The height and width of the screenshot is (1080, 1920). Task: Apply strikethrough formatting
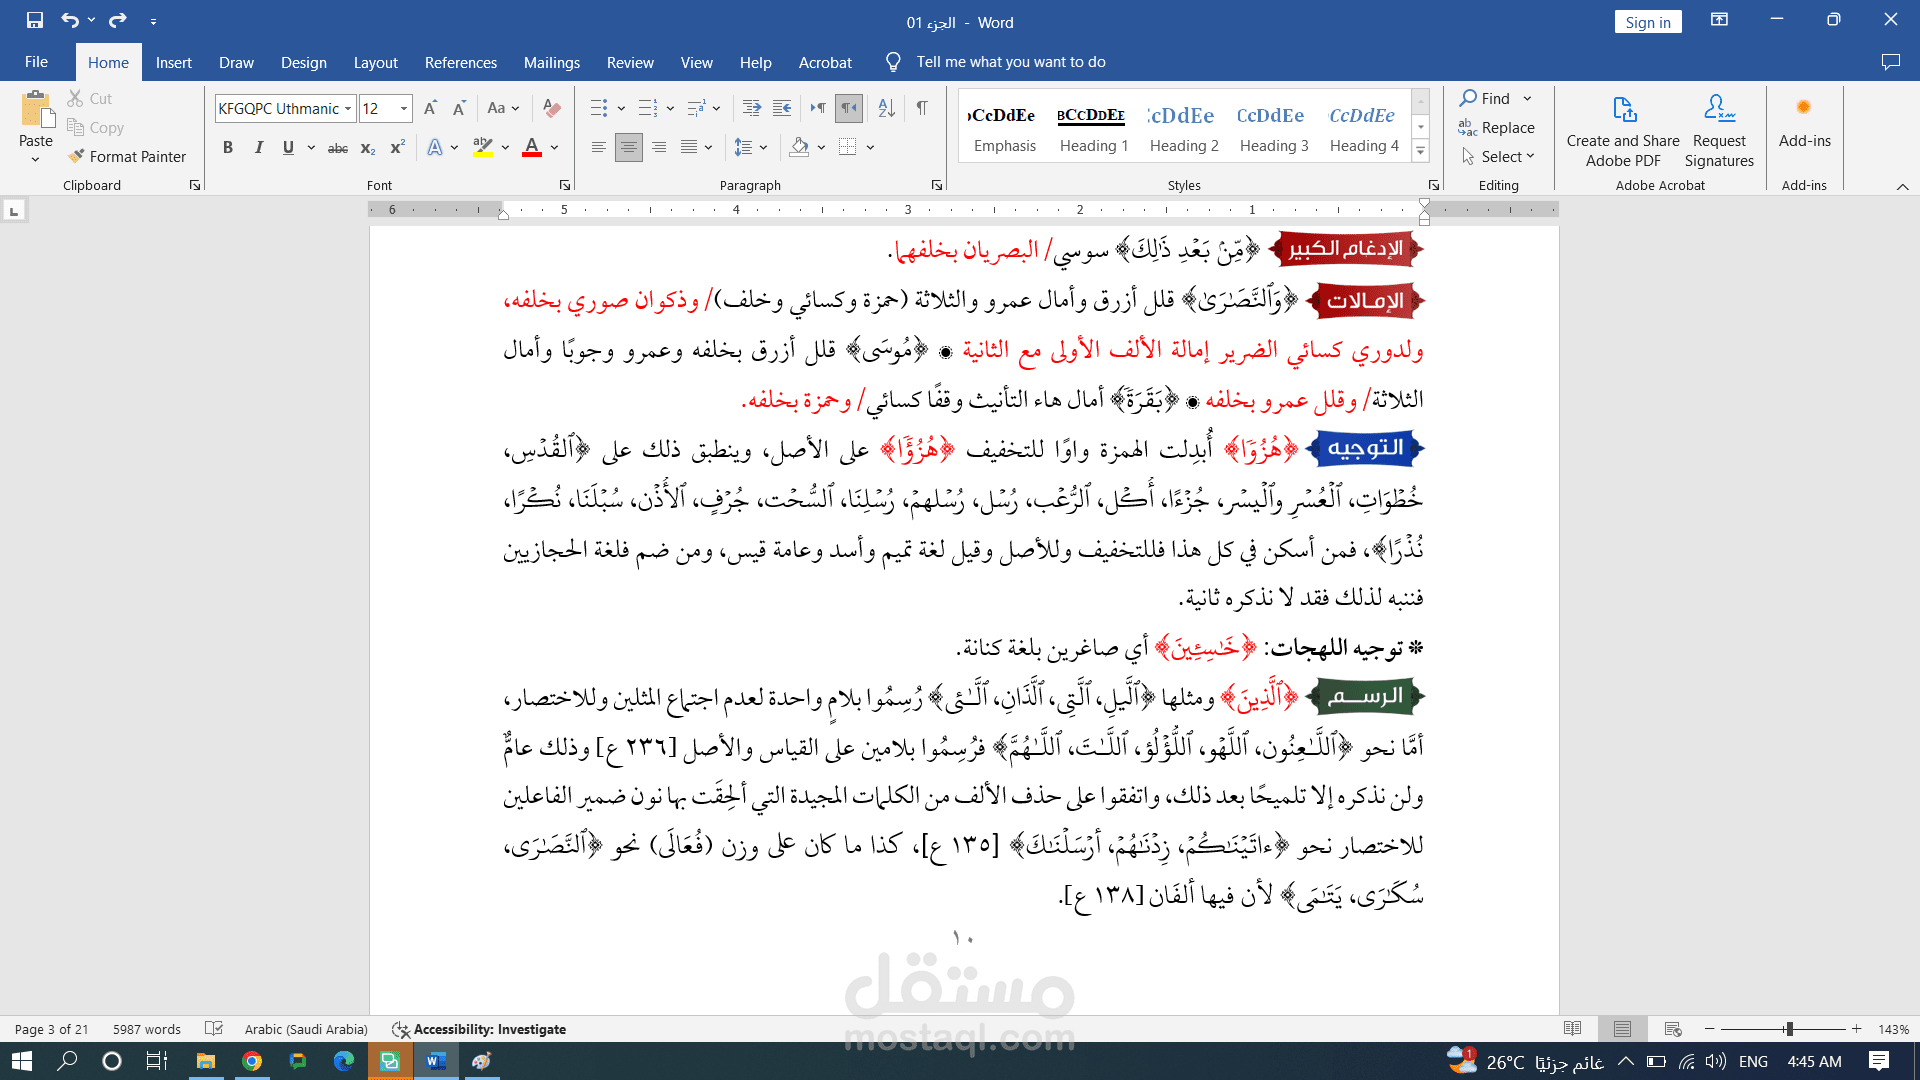click(338, 148)
